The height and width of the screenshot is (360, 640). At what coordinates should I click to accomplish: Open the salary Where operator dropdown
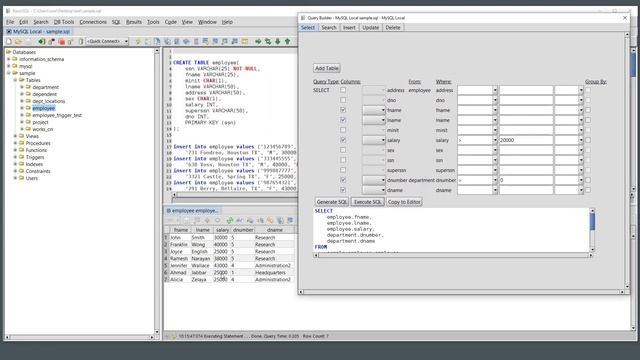(495, 140)
